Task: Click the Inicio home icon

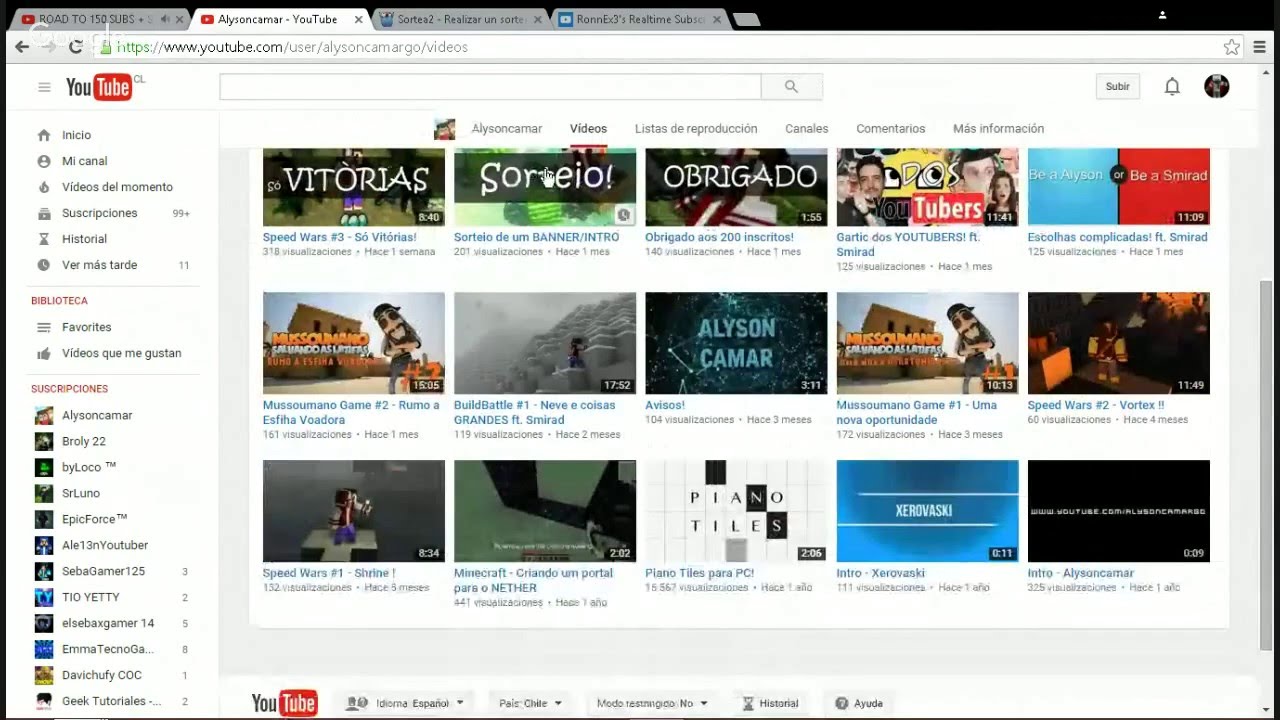Action: coord(44,135)
